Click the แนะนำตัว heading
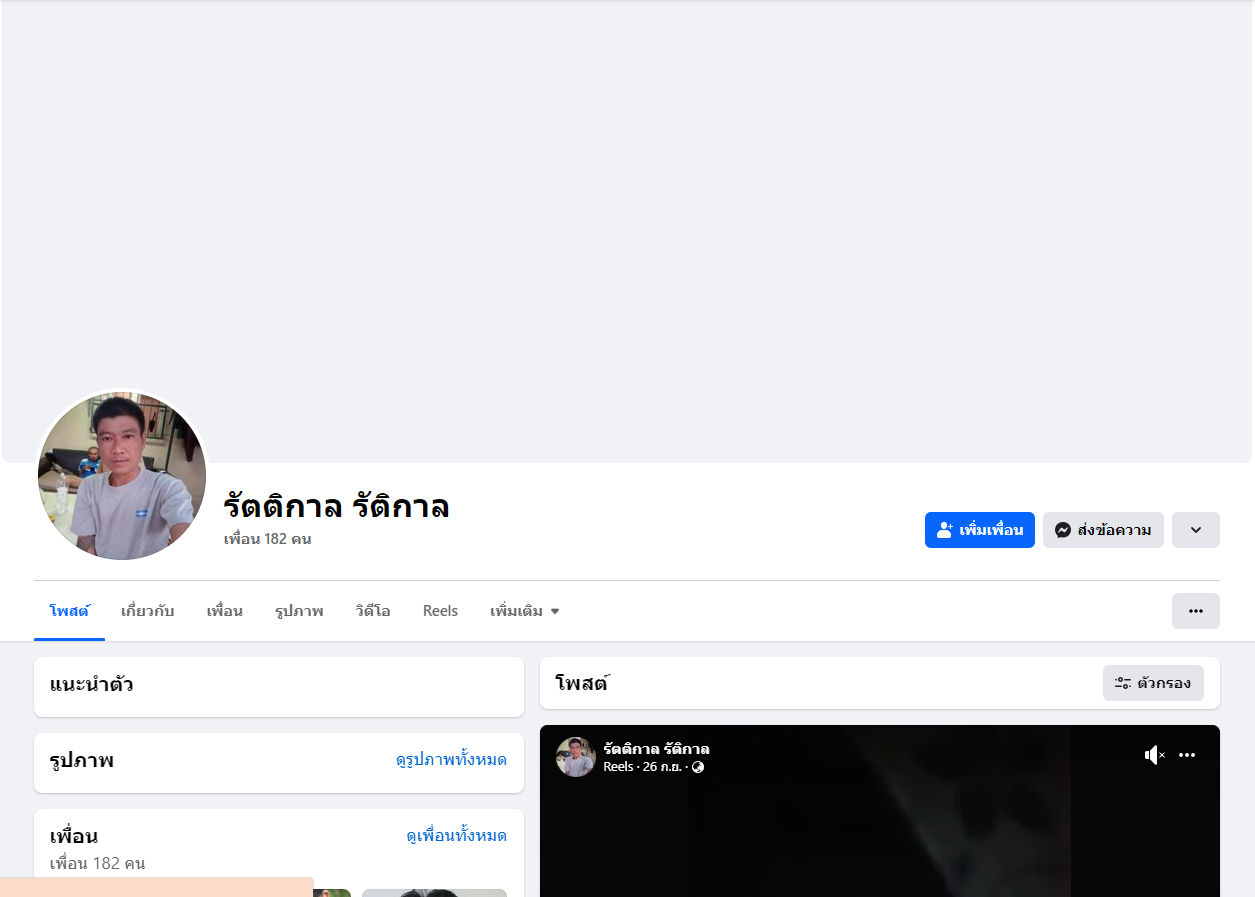The height and width of the screenshot is (897, 1255). (91, 685)
